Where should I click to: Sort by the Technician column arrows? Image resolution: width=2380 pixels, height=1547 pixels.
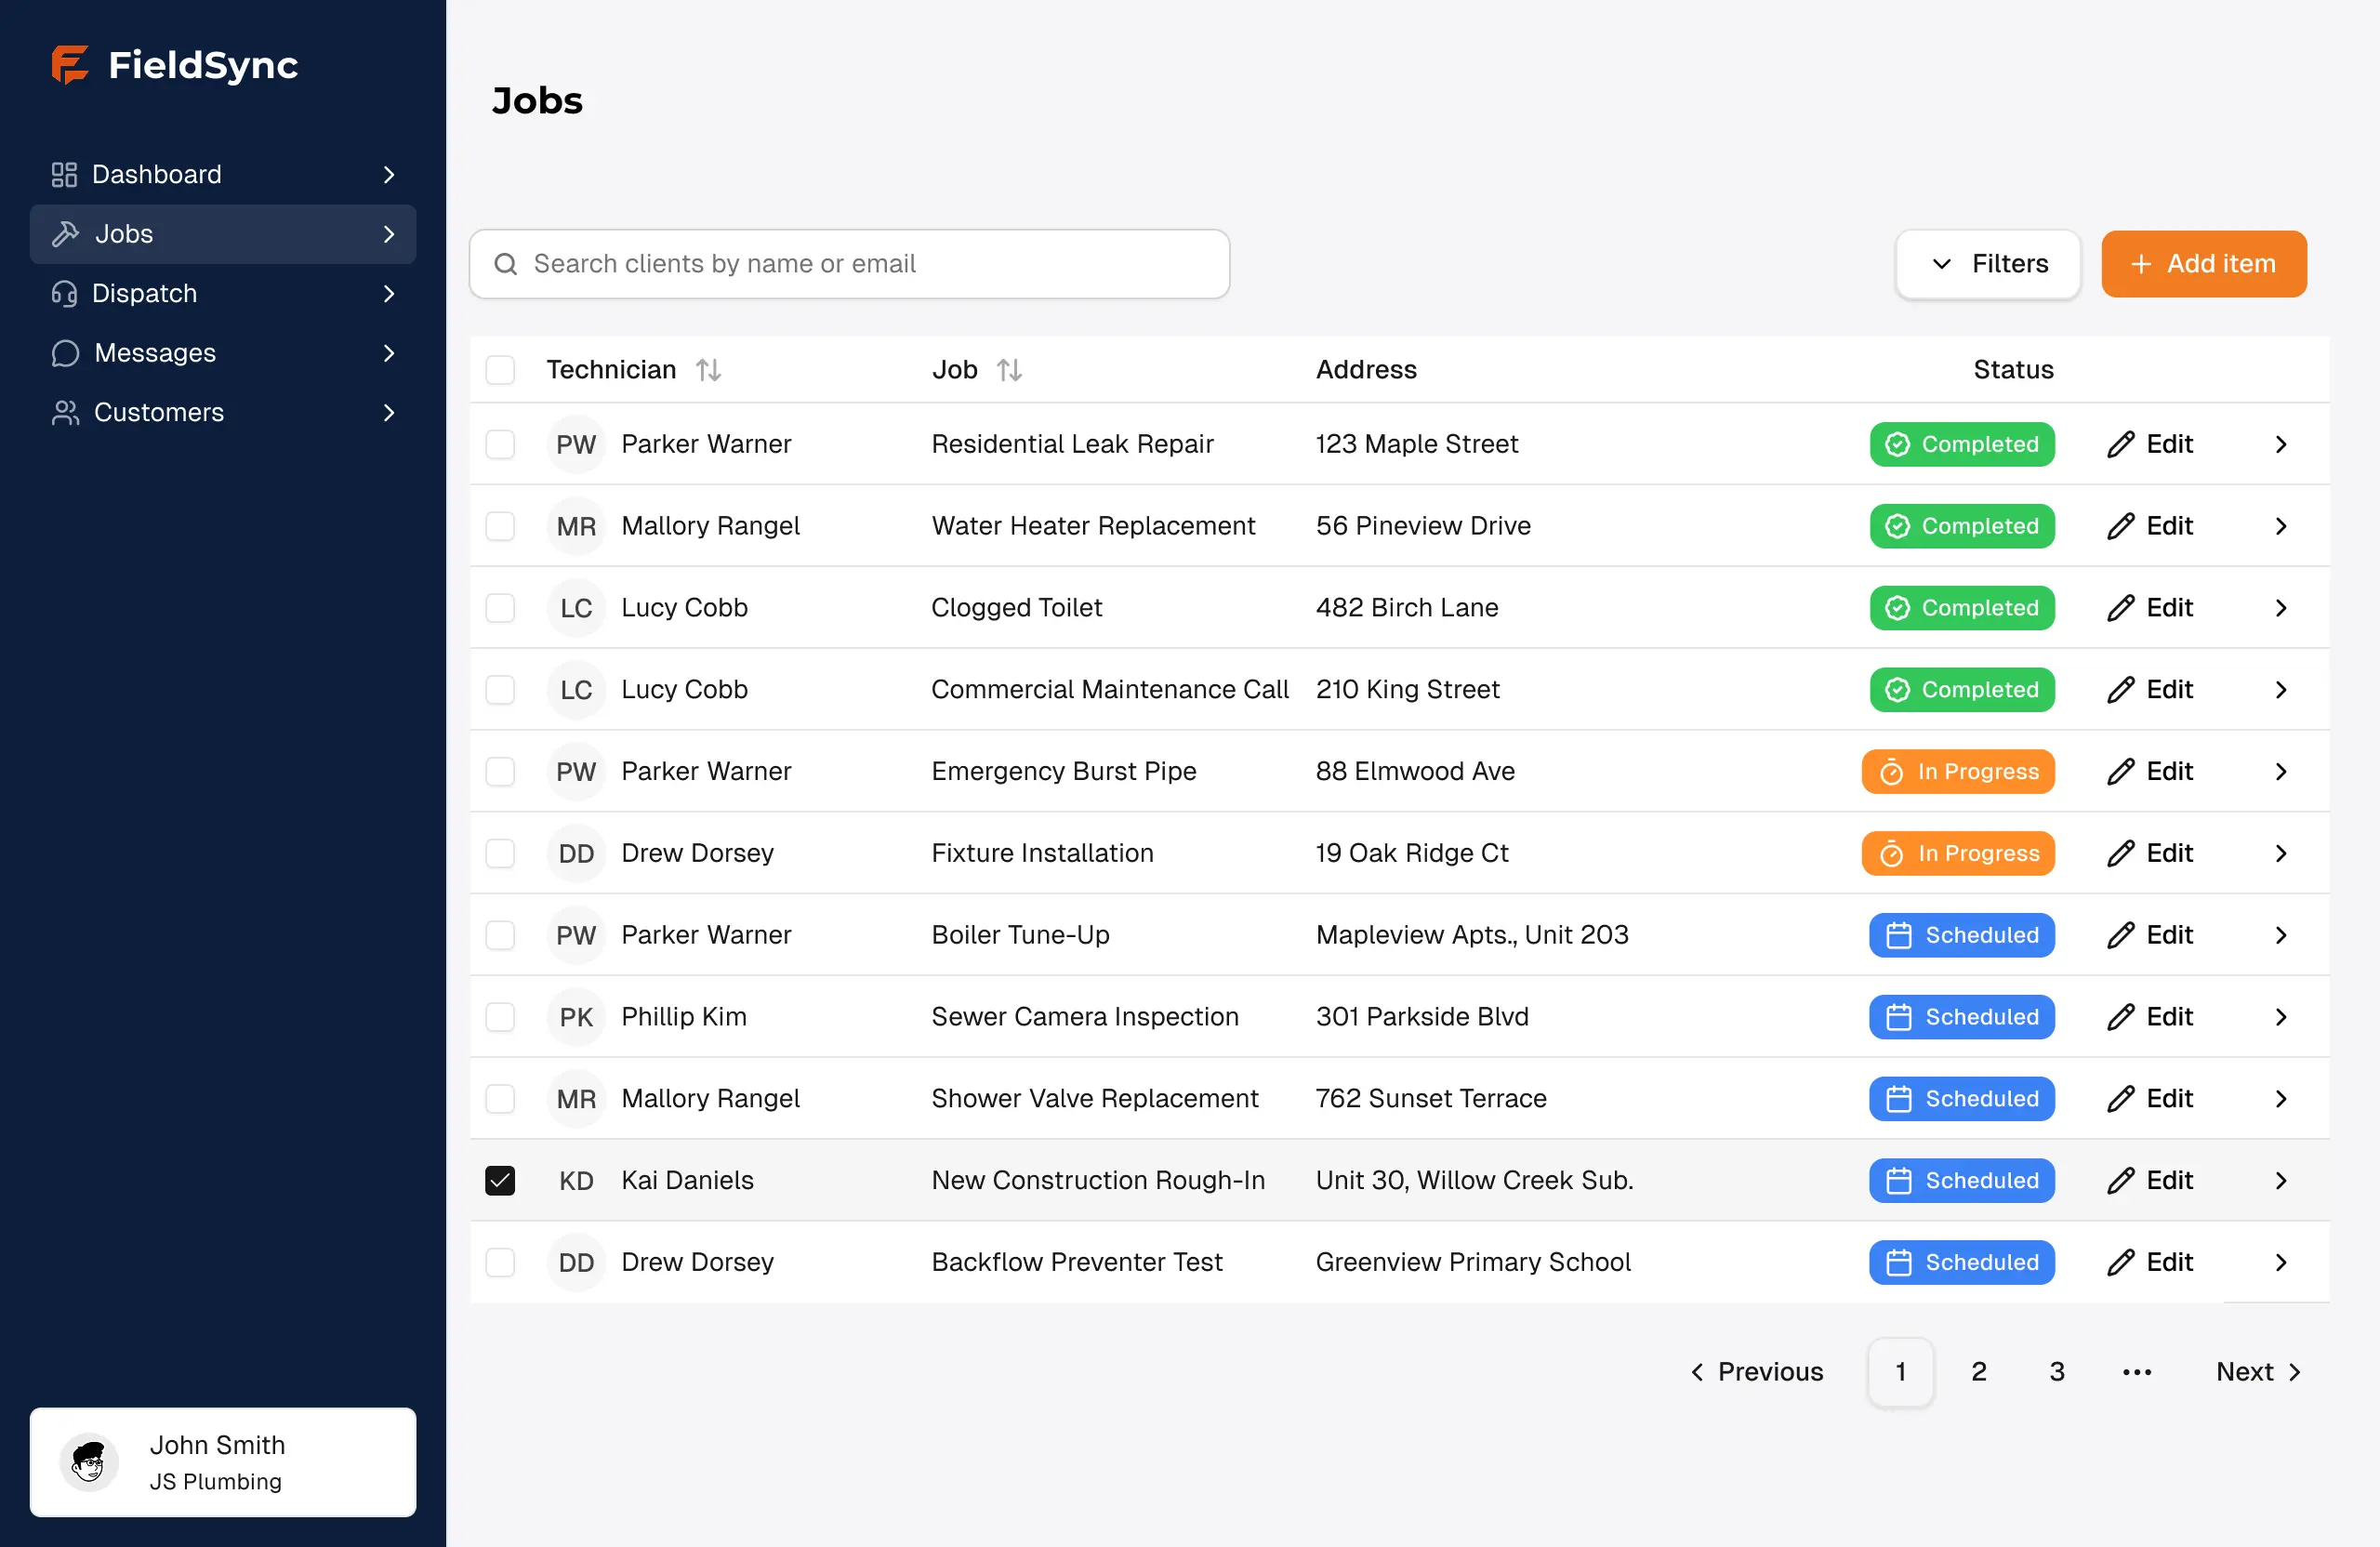[x=710, y=369]
